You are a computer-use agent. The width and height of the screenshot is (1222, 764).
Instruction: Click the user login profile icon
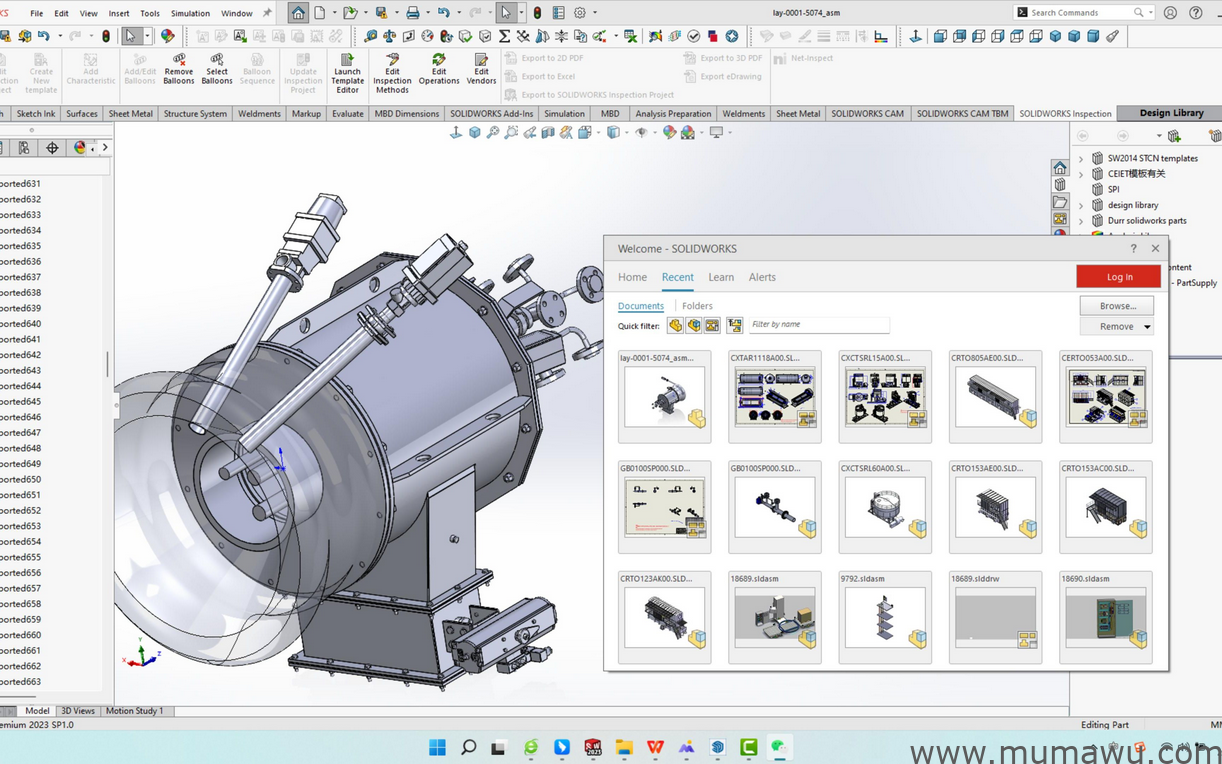1170,13
